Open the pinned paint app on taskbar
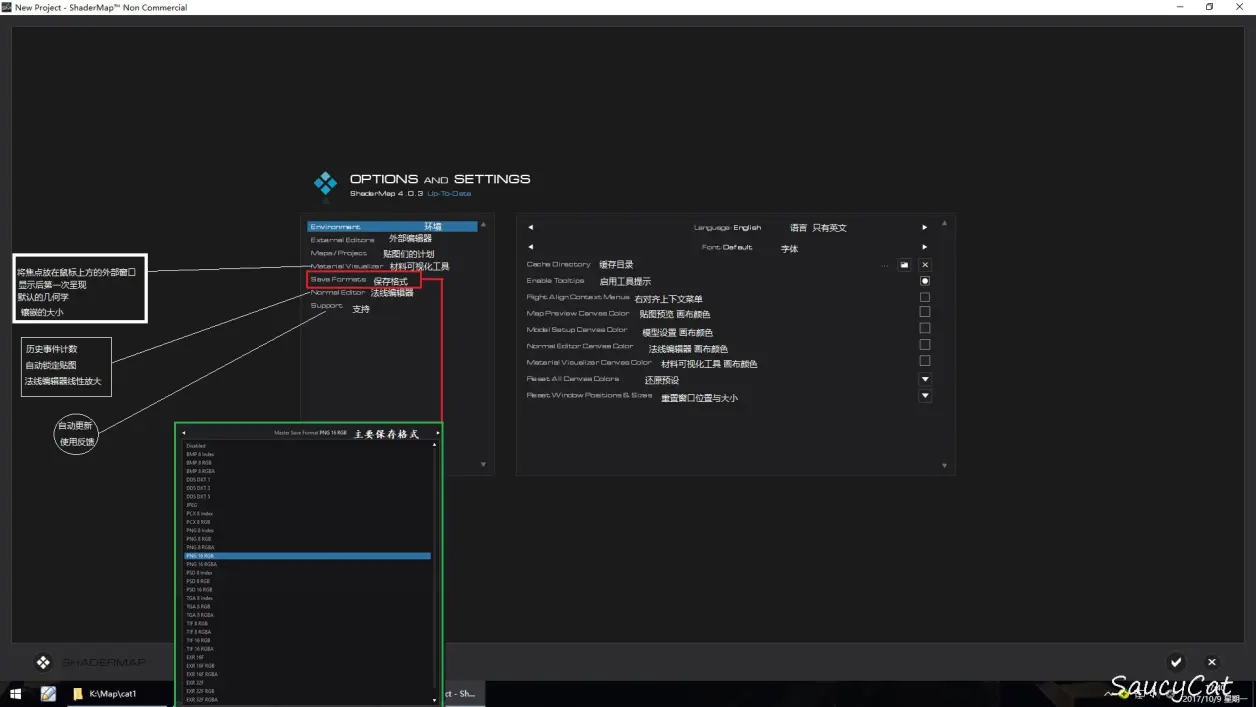 coord(48,693)
